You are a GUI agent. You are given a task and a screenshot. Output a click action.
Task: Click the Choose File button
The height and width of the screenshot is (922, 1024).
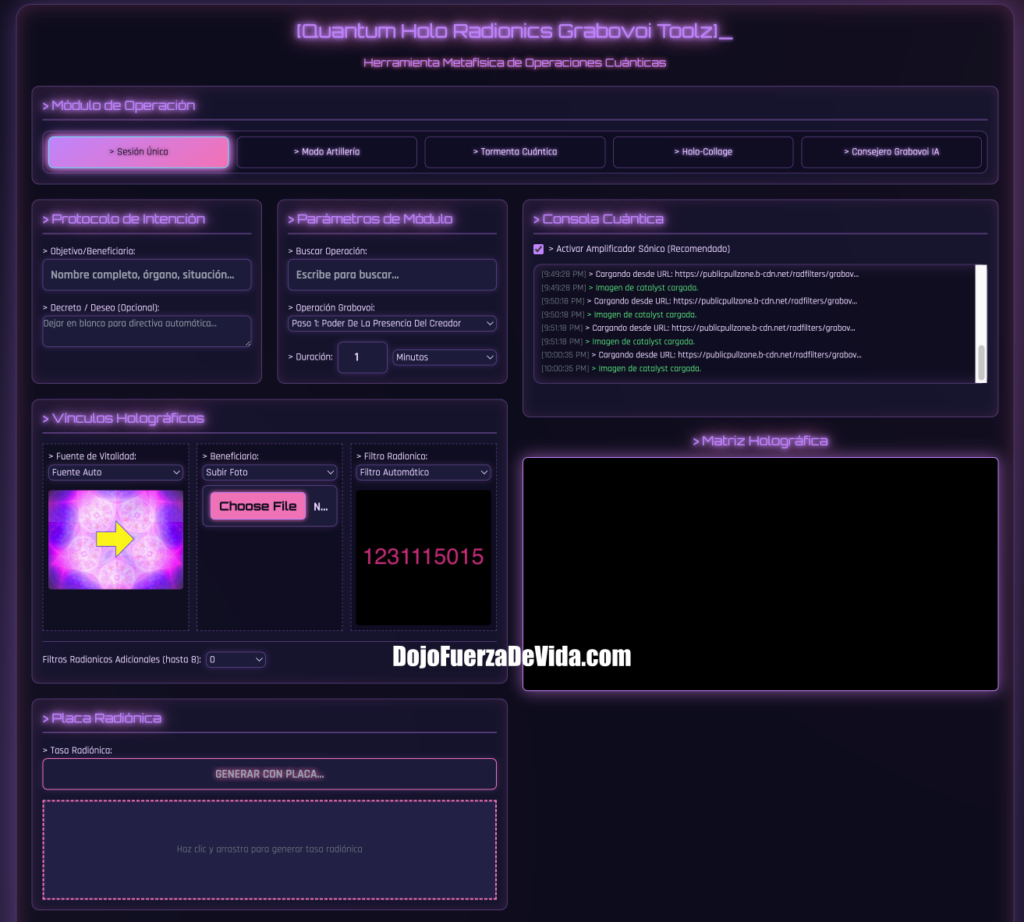(258, 506)
